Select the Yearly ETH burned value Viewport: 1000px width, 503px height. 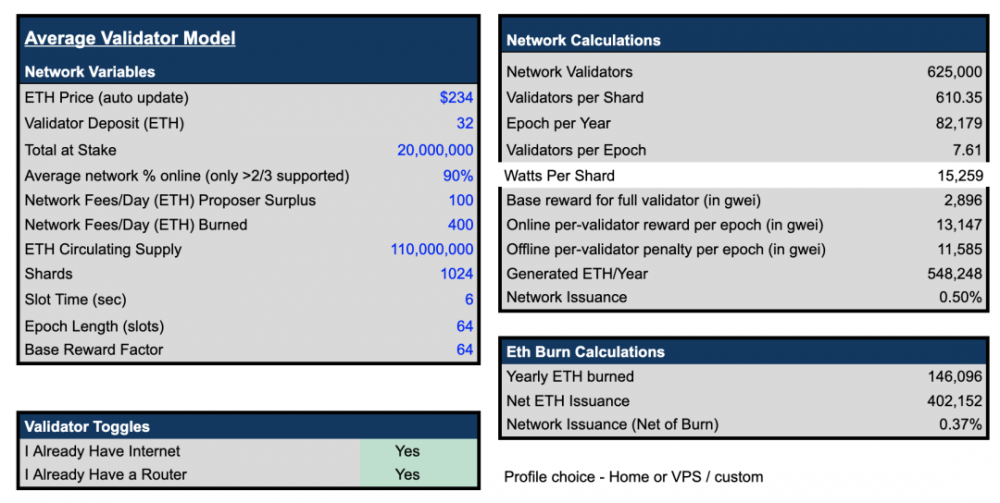tap(955, 377)
